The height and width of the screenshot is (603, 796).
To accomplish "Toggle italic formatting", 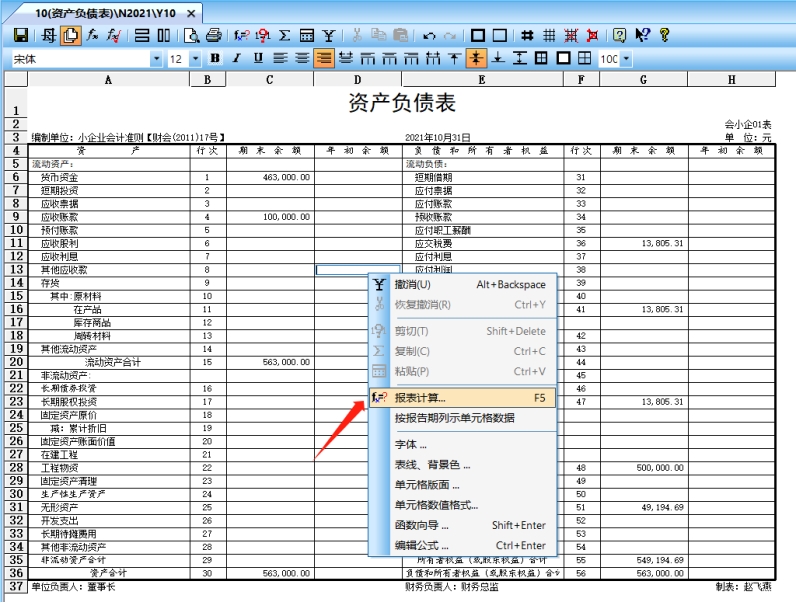I will coord(236,59).
